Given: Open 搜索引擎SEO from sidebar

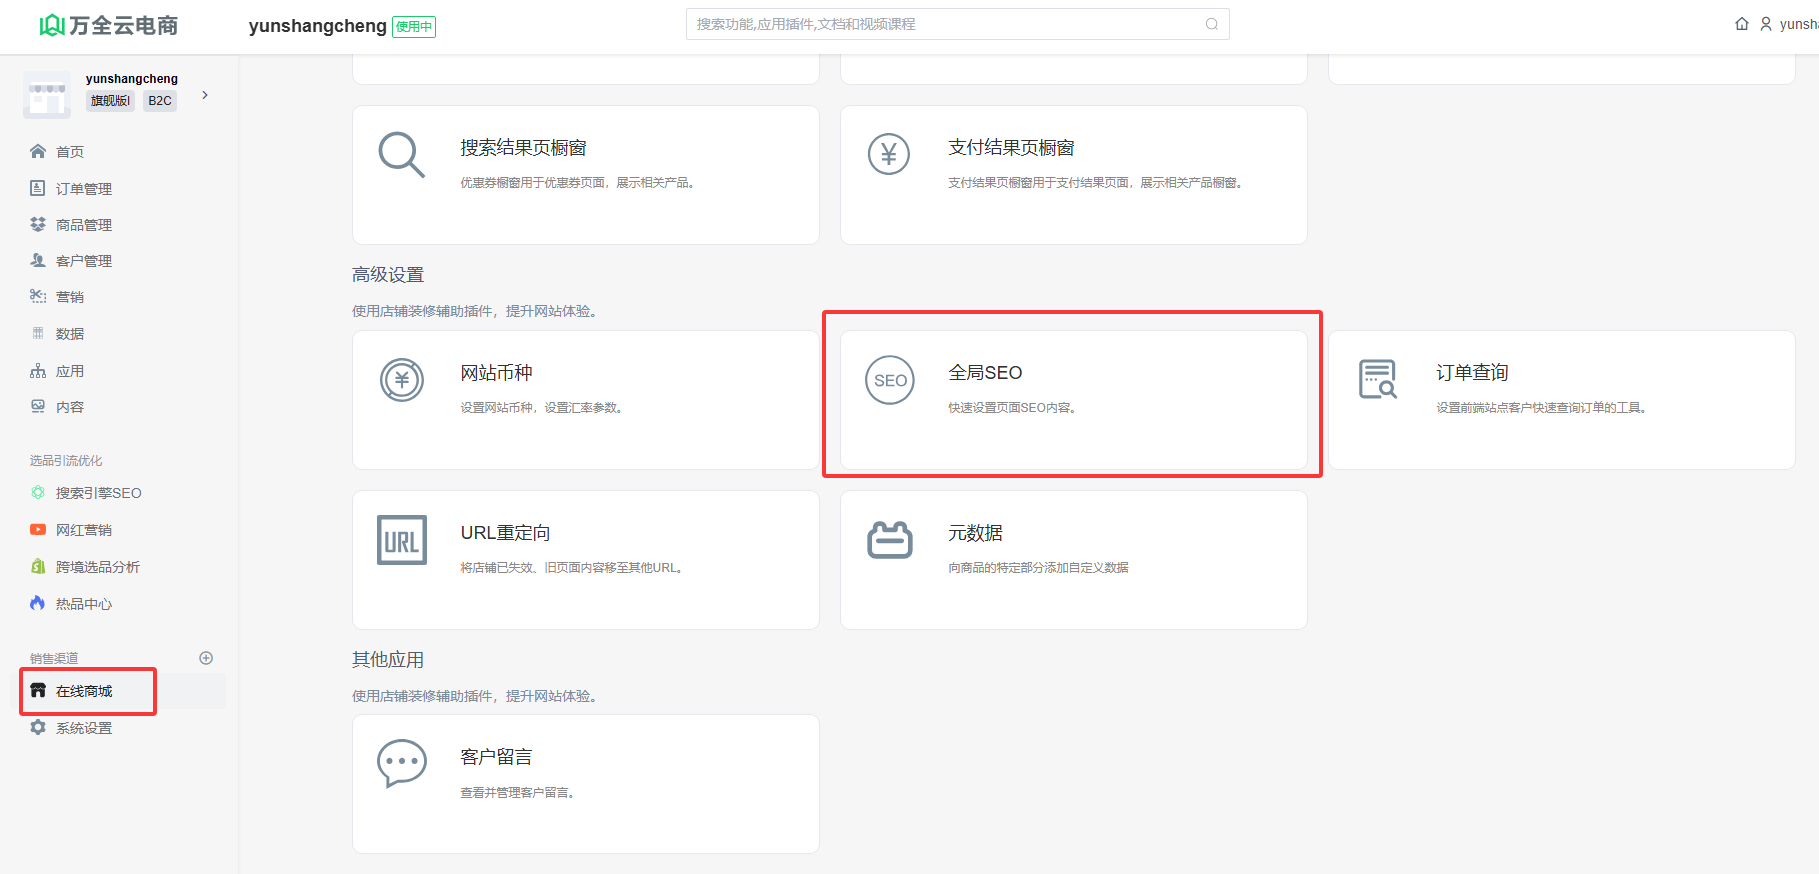Looking at the screenshot, I should click(98, 493).
